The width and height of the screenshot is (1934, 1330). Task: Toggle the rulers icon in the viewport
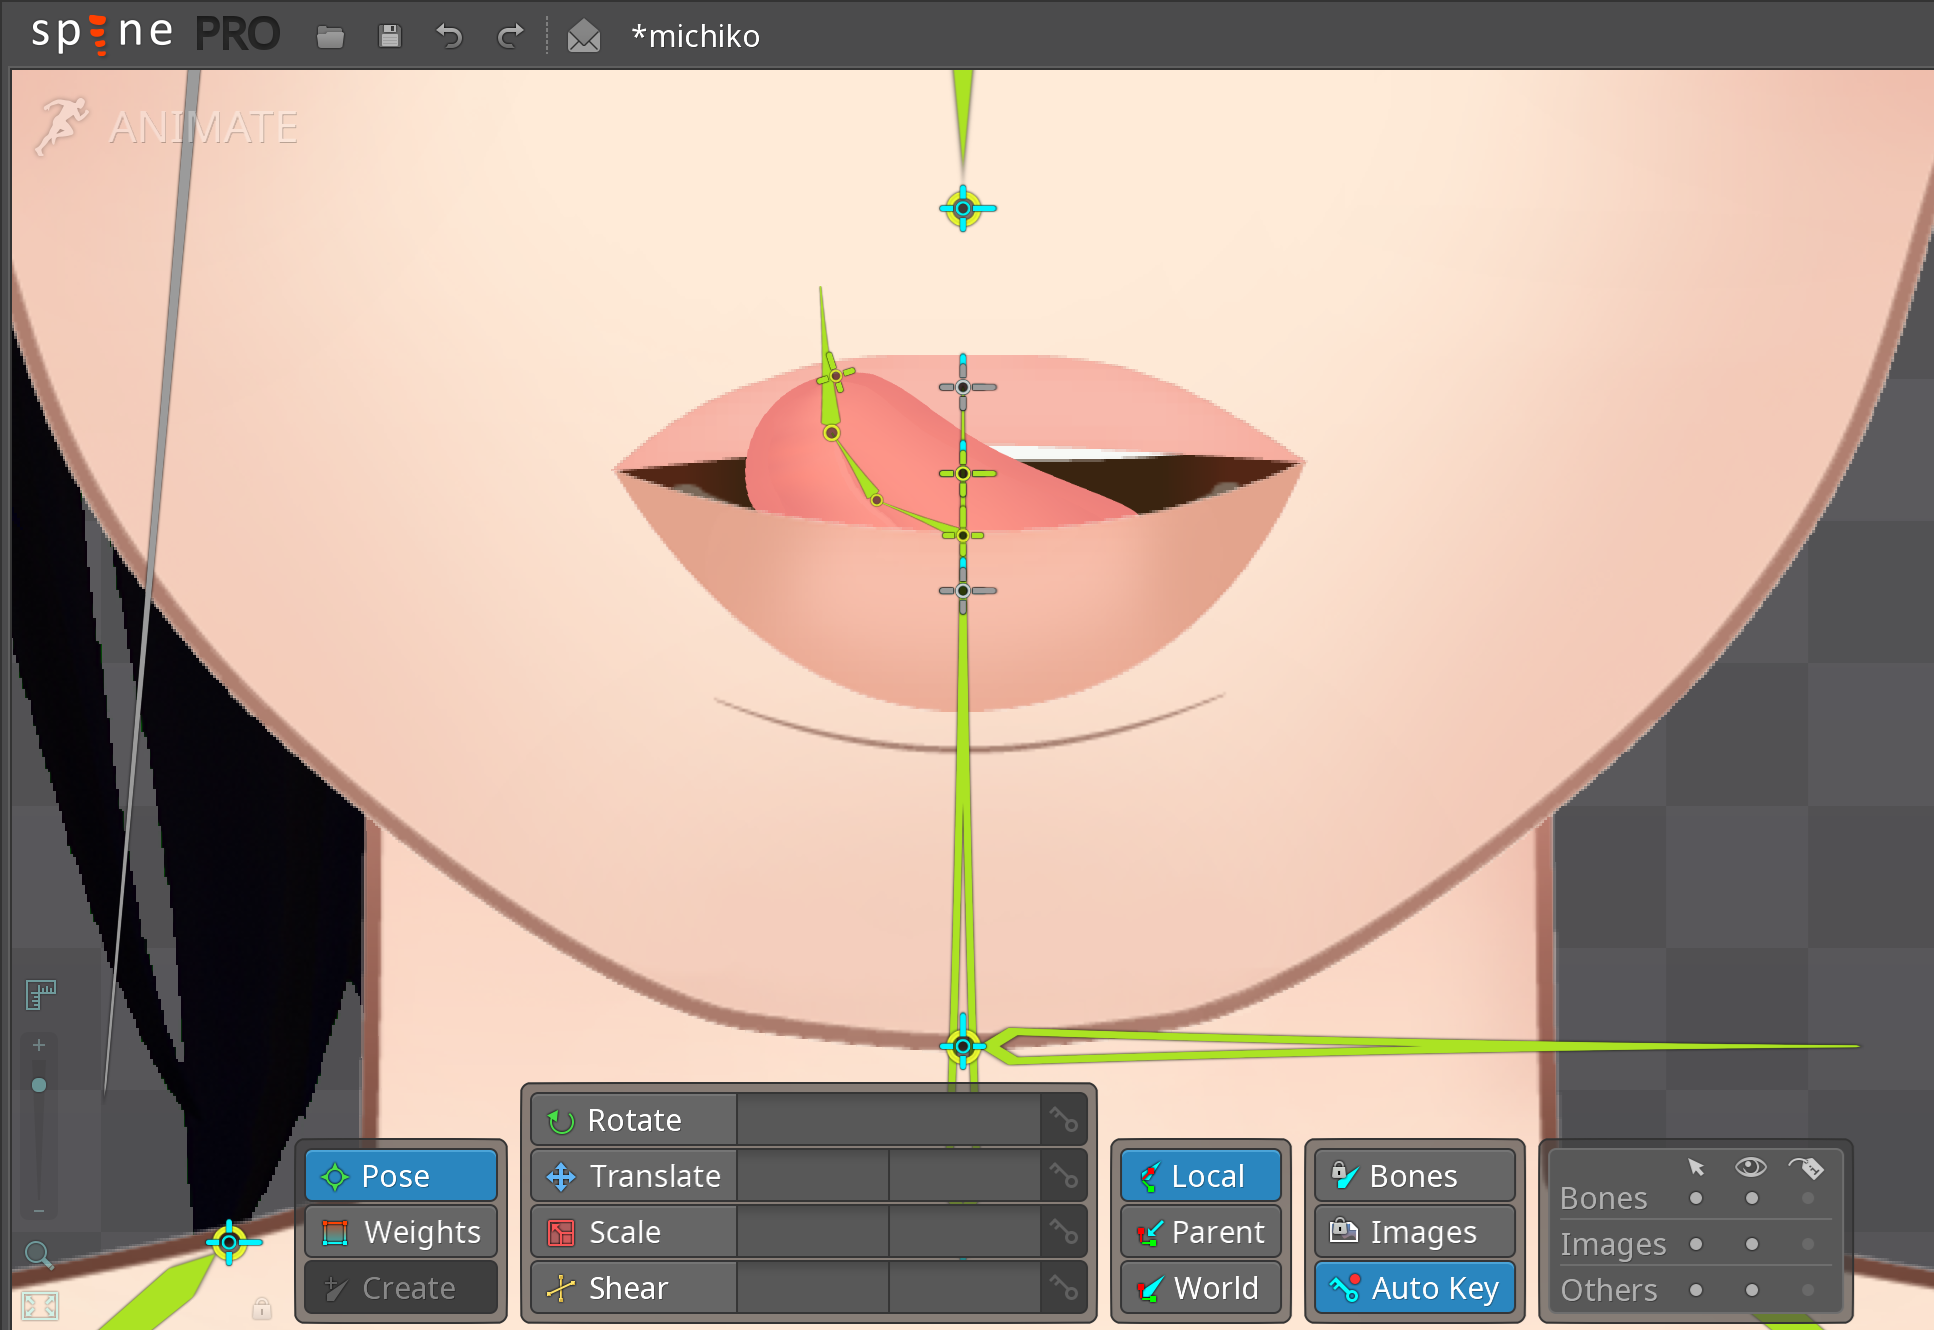coord(40,994)
